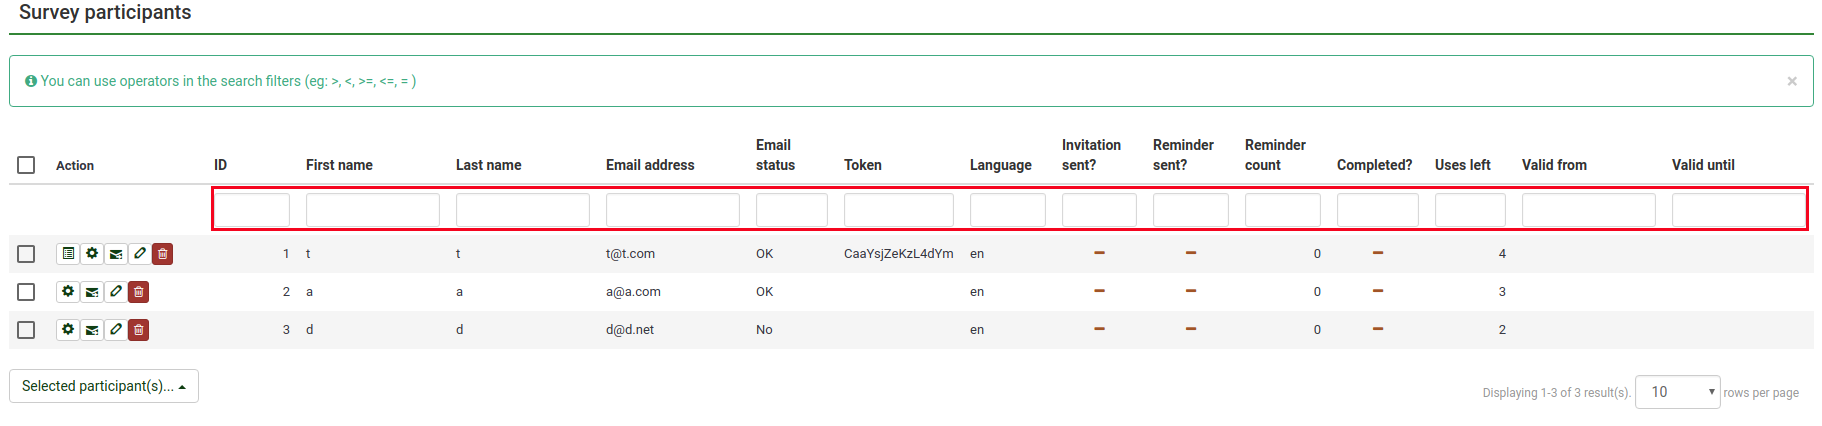This screenshot has height=426, width=1822.
Task: Edit participant 1 with the pencil icon
Action: click(140, 254)
